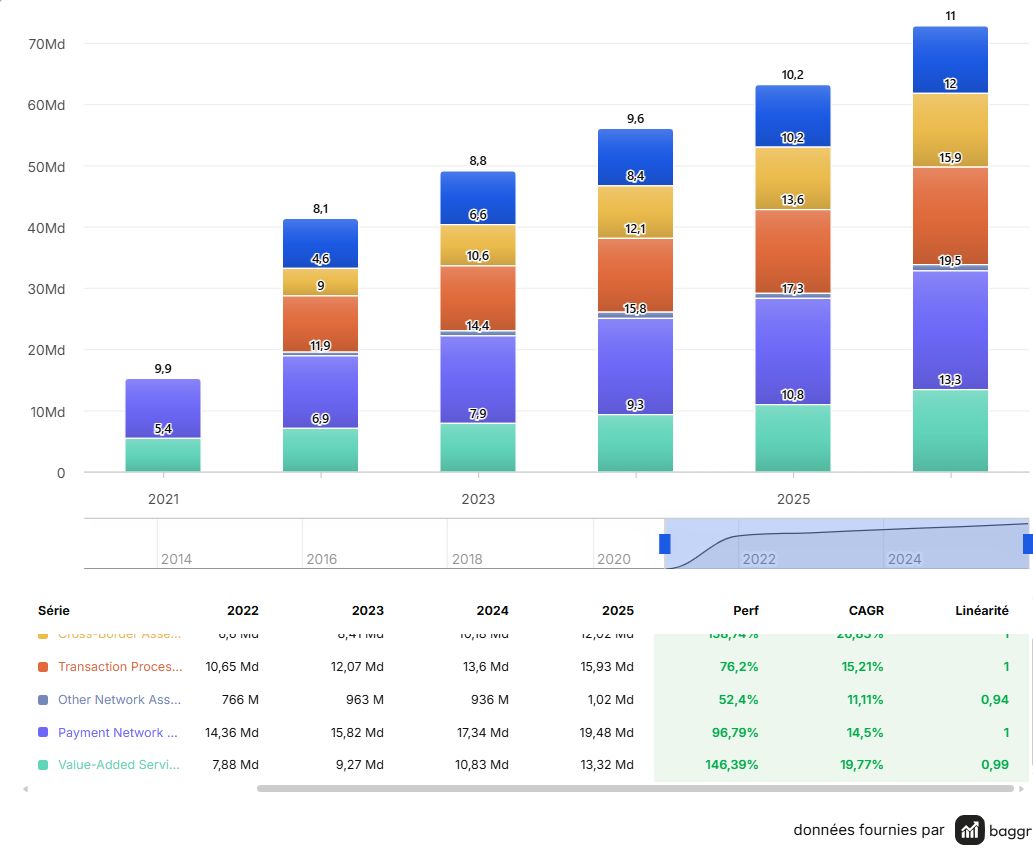This screenshot has height=857, width=1033.
Task: Click the 2025 blue segment labeled 10,2
Action: 793,116
